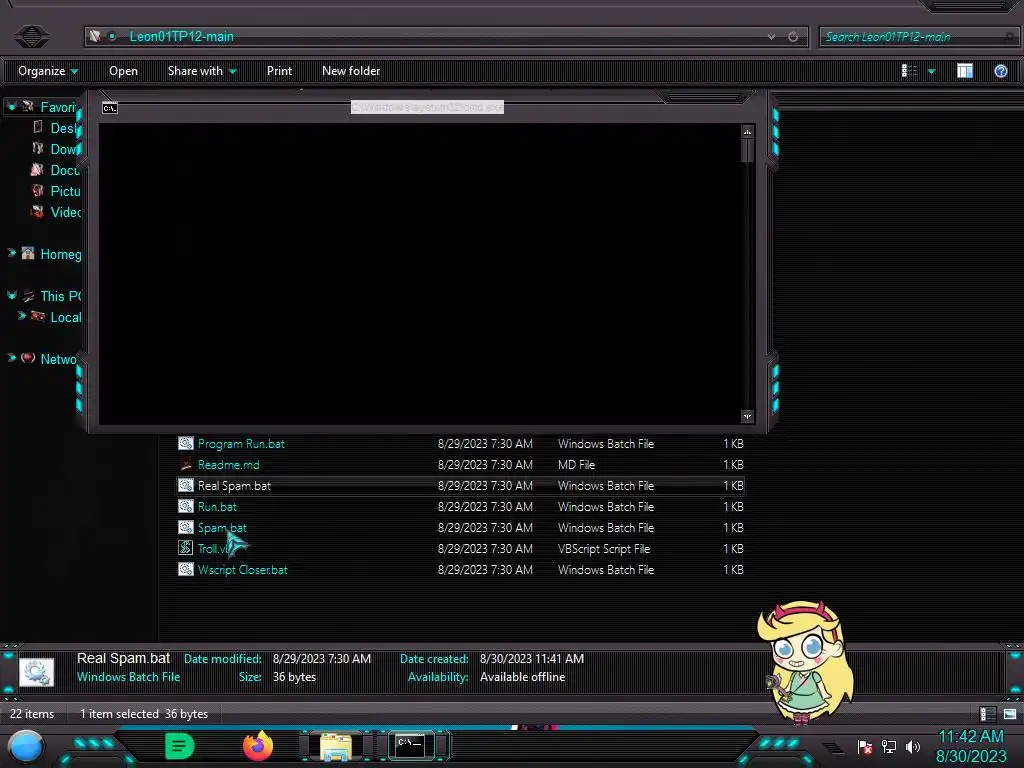Expand the Local Disk tree node
Image resolution: width=1024 pixels, height=768 pixels.
22,316
